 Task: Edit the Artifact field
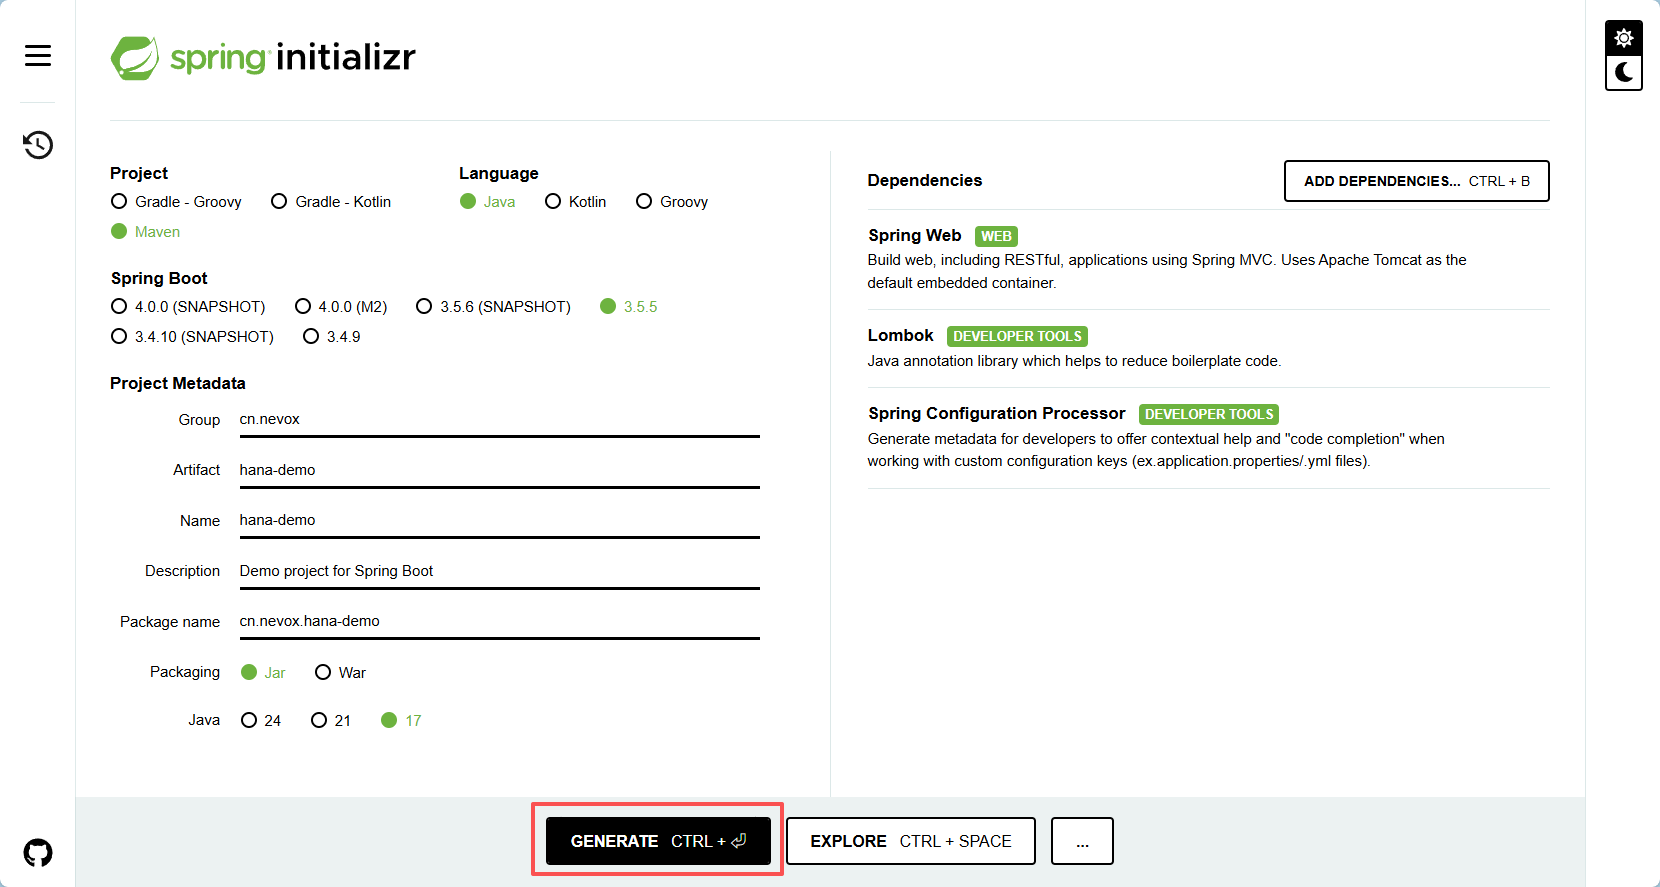(x=500, y=470)
